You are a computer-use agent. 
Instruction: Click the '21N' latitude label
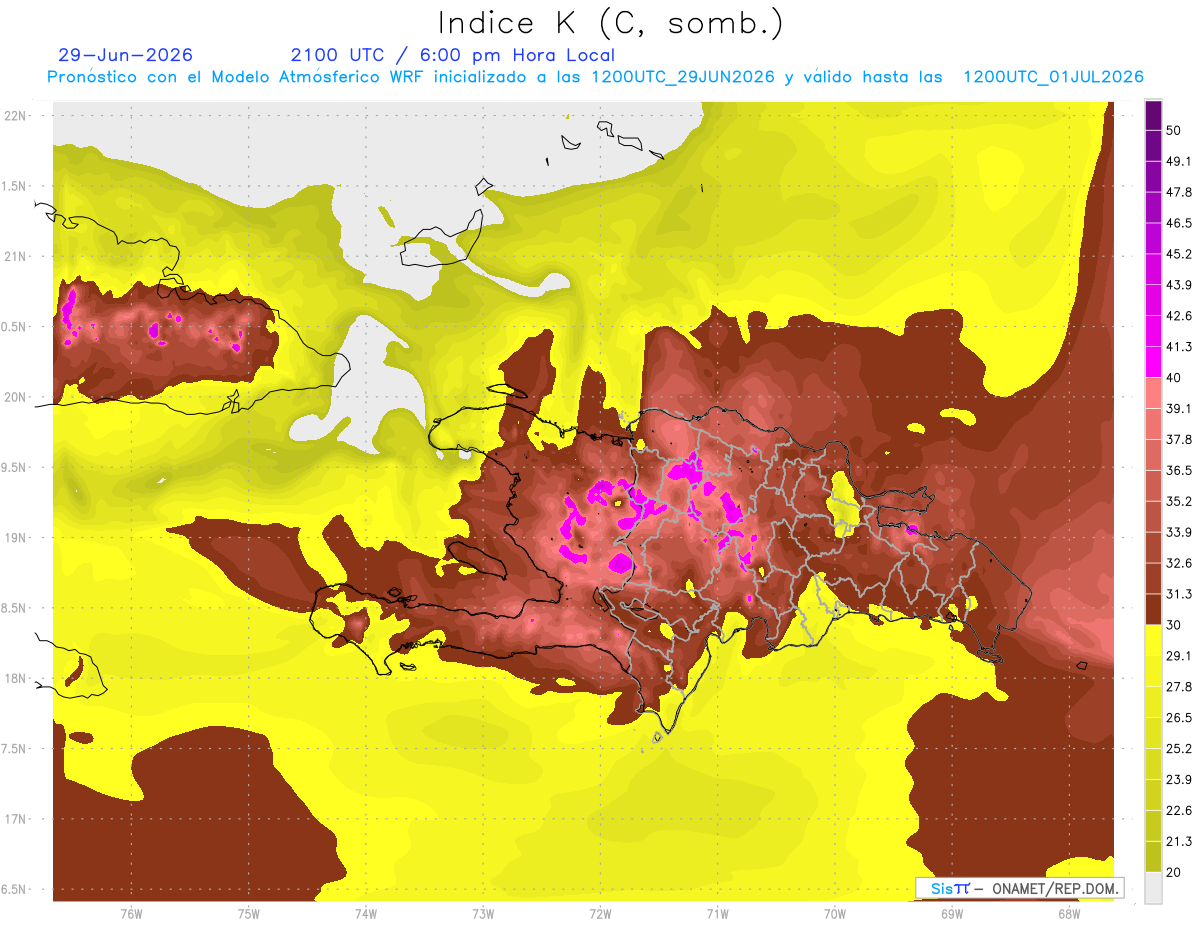(15, 256)
